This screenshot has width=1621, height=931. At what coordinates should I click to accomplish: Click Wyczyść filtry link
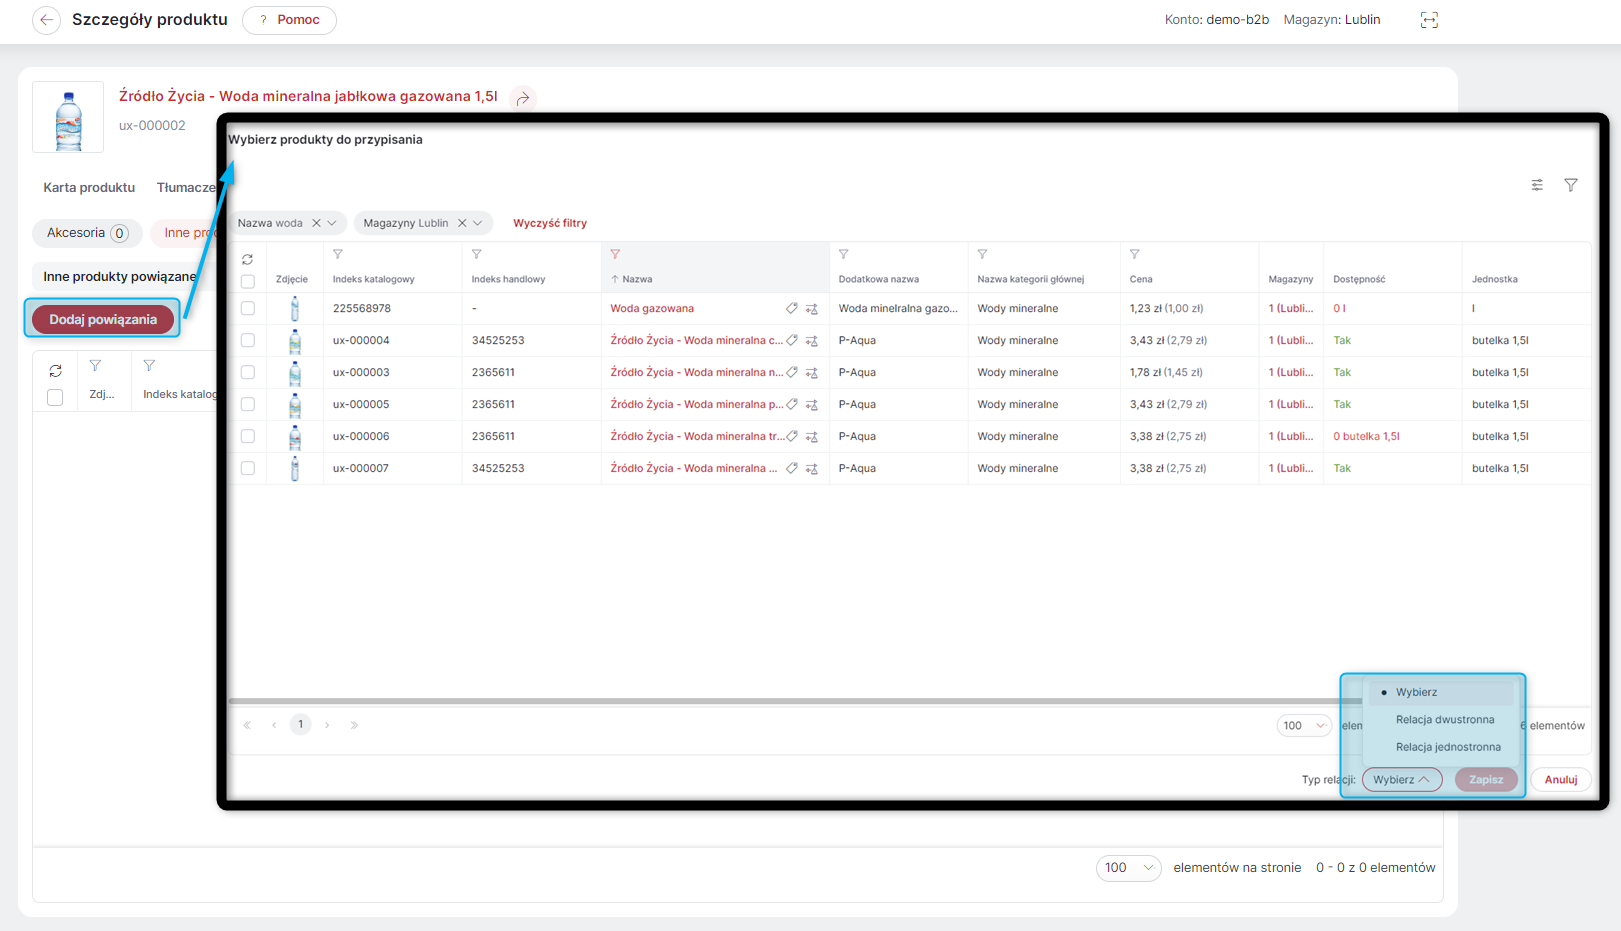click(x=550, y=223)
